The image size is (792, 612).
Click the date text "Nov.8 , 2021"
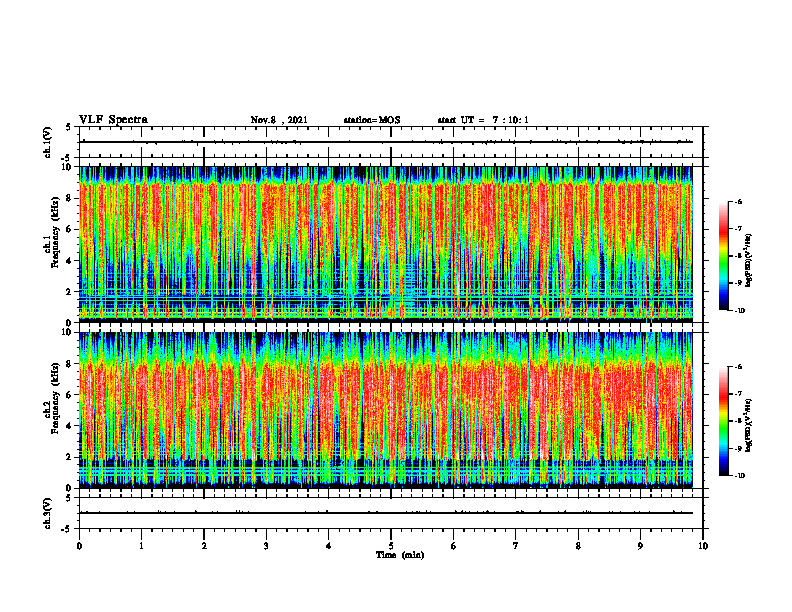point(279,120)
